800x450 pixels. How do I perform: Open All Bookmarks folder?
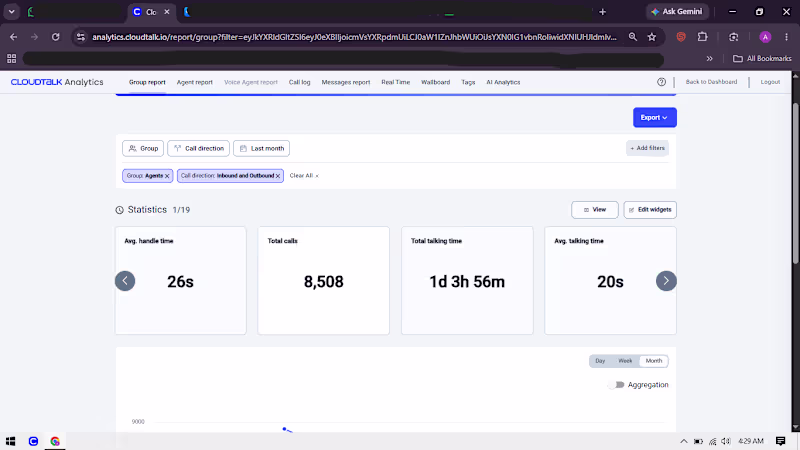[762, 59]
